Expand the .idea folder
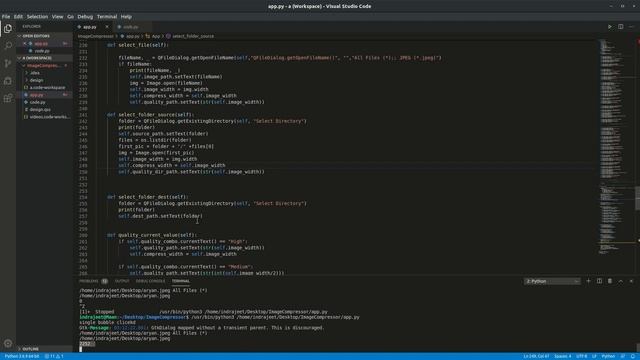This screenshot has width=640, height=360. click(35, 73)
